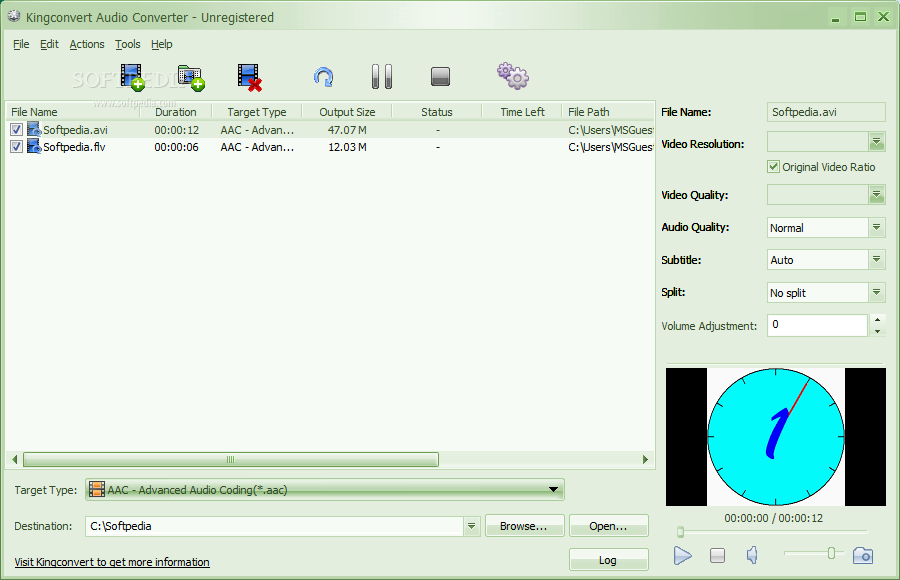Click the File Path column header
This screenshot has height=580, width=900.
(x=608, y=112)
